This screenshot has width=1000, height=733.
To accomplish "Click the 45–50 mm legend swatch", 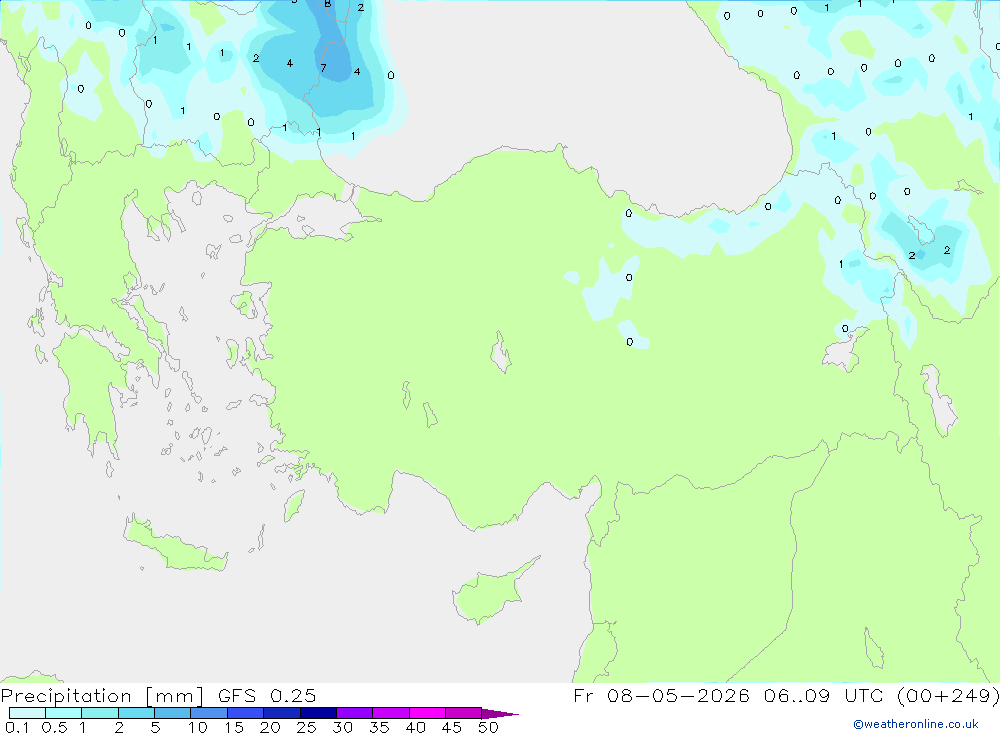I will click(464, 713).
